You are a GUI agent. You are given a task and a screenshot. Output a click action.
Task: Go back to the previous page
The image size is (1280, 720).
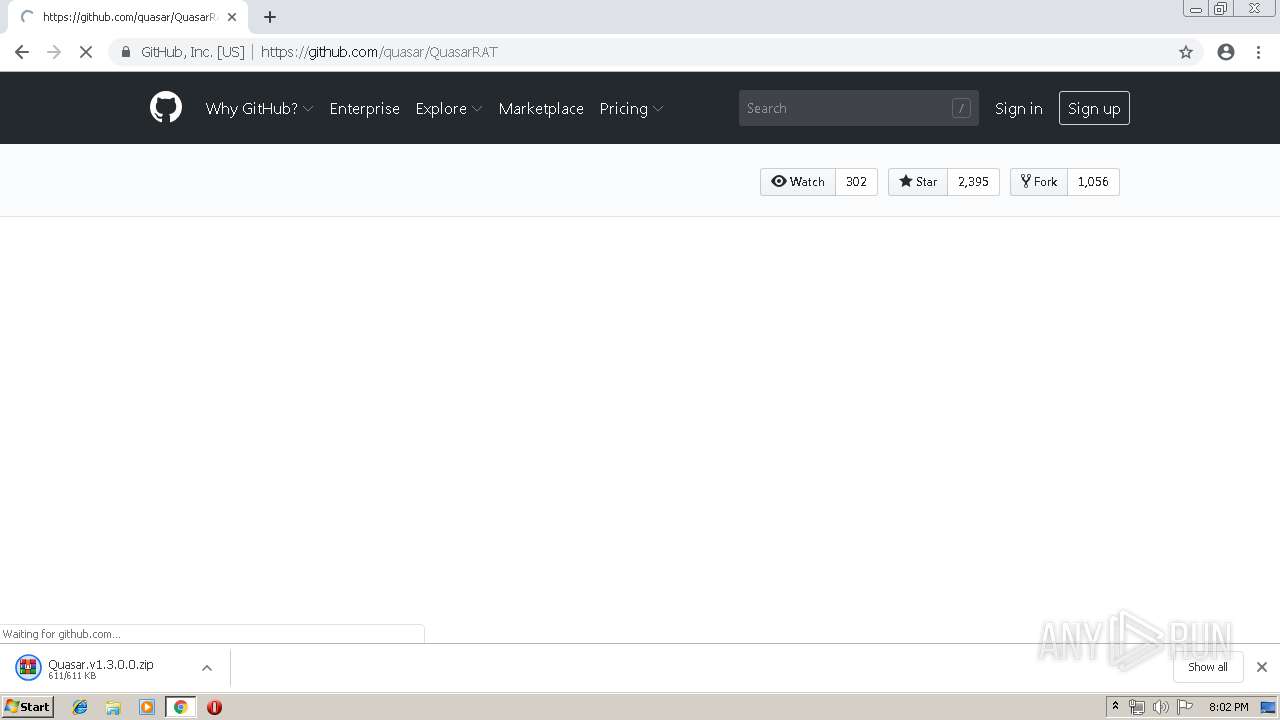(x=22, y=52)
